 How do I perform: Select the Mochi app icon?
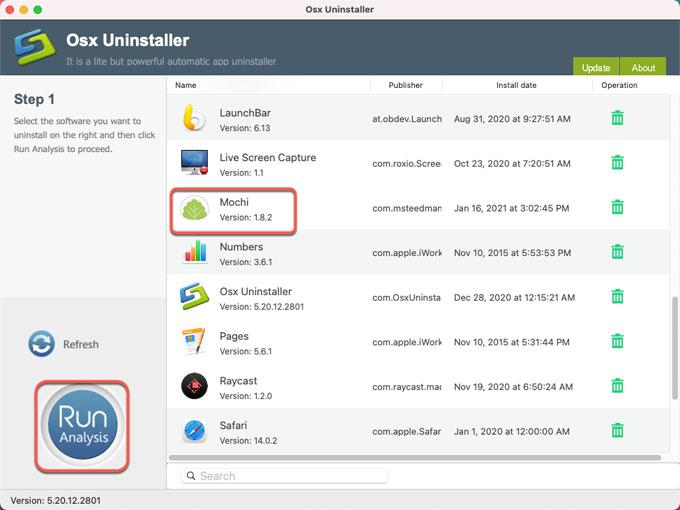(194, 208)
